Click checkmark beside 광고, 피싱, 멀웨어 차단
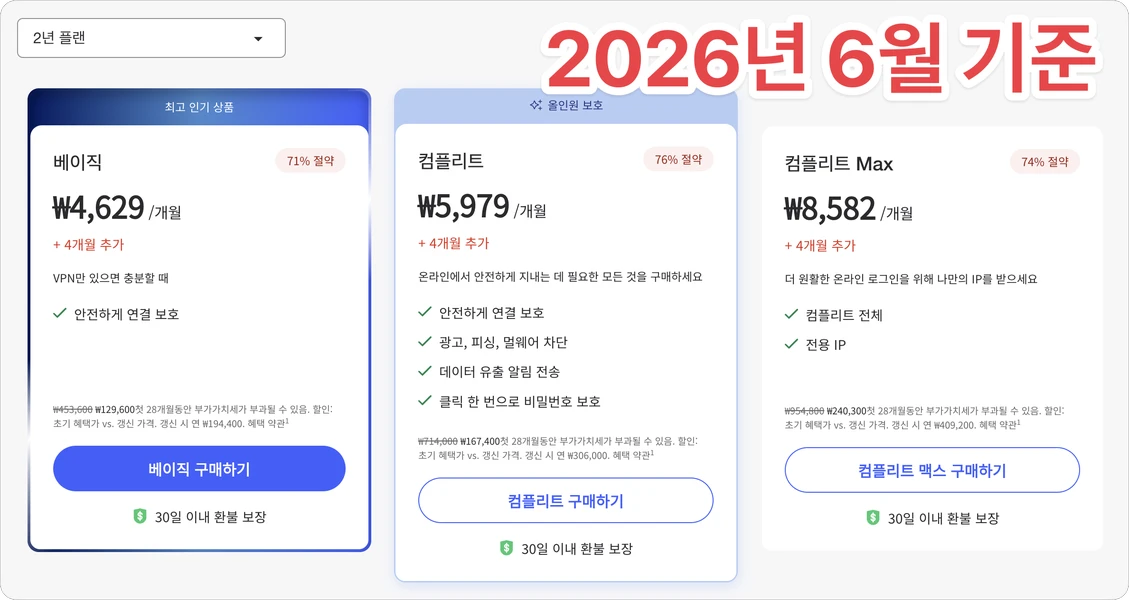1129x600 pixels. click(425, 341)
